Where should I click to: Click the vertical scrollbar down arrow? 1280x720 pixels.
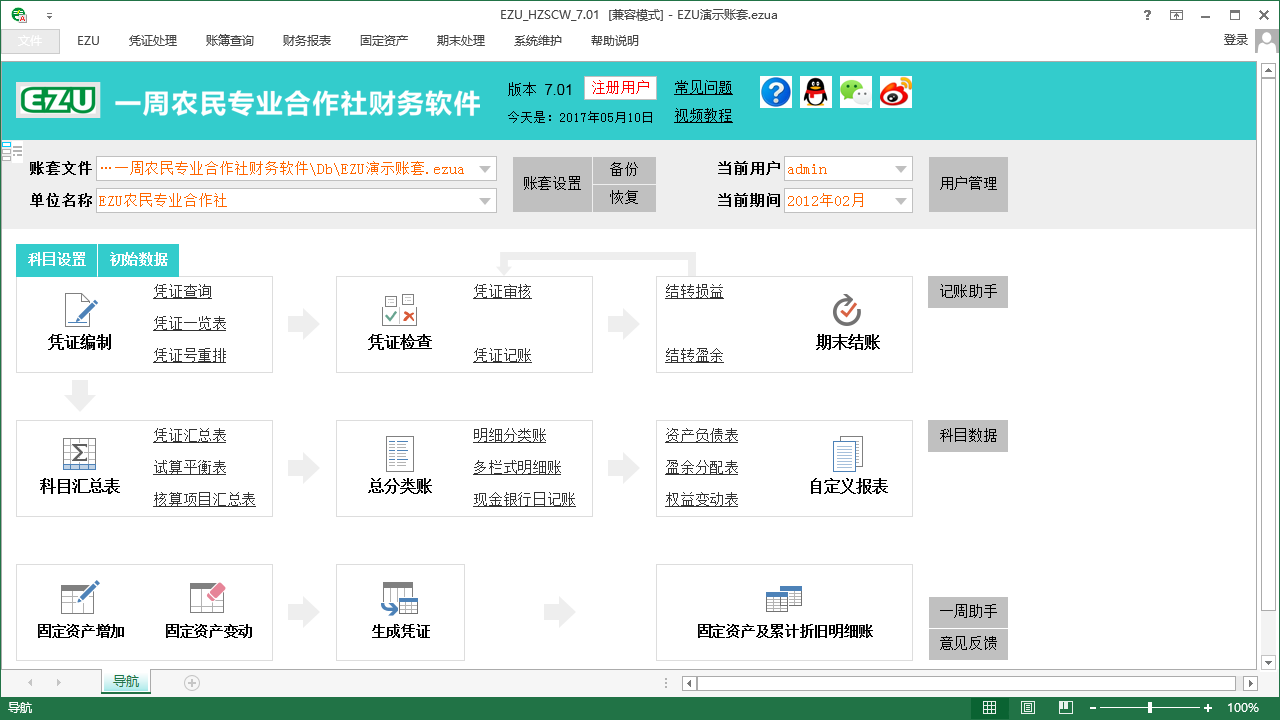pyautogui.click(x=1268, y=662)
